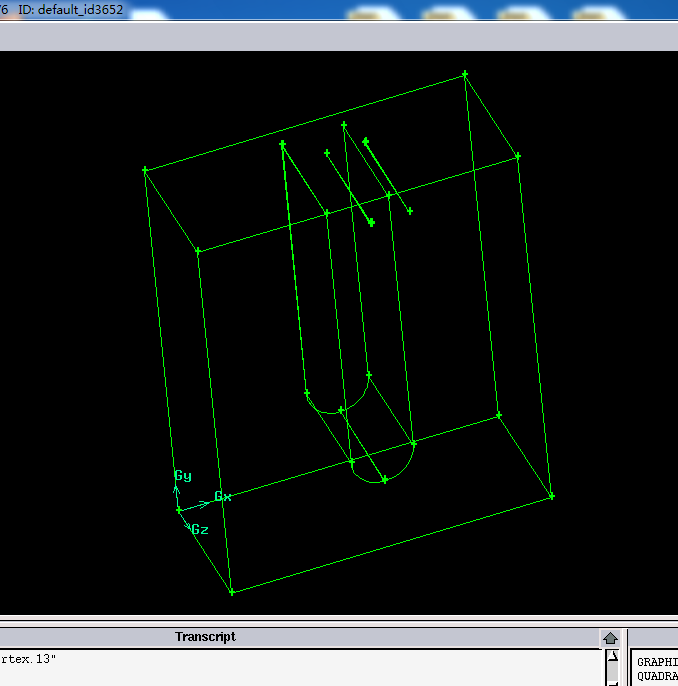Click the Description panel showing GRAPHI text
Screen dimensions: 678x686
click(x=656, y=668)
